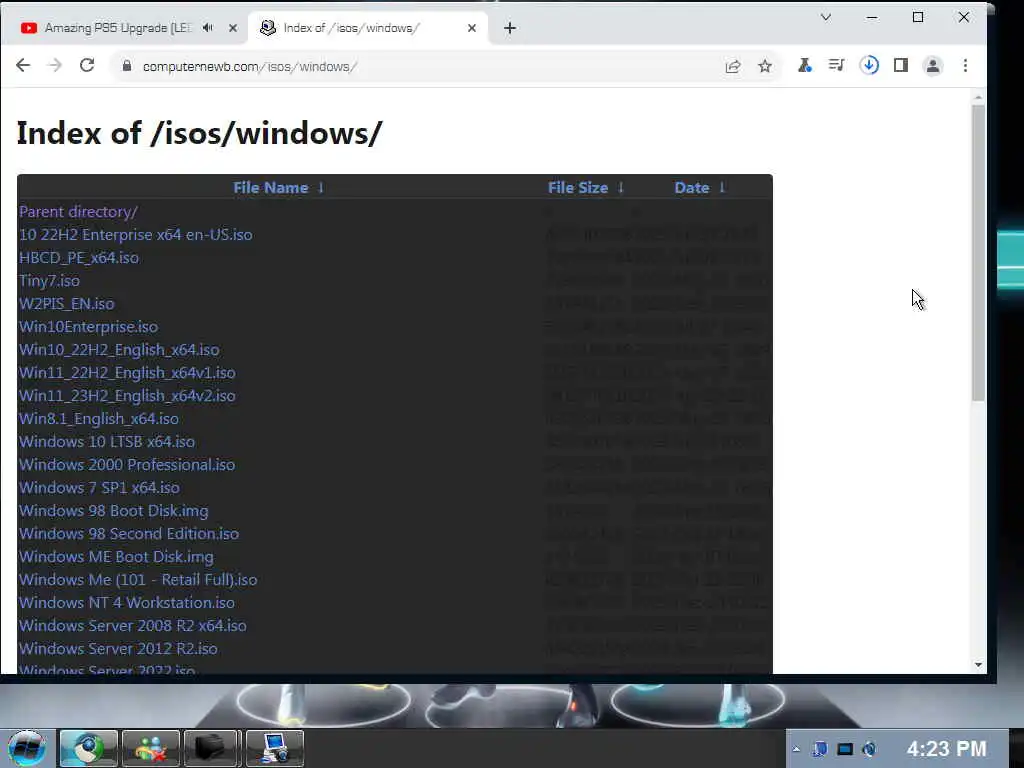Bookmark this page with star
Screen dimensions: 1024x768
pyautogui.click(x=765, y=66)
